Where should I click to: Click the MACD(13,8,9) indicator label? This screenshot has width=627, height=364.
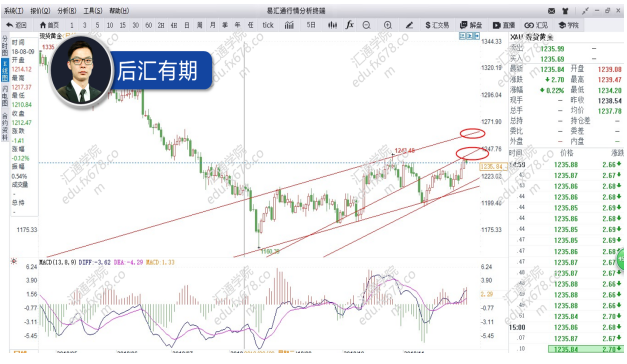pos(58,262)
